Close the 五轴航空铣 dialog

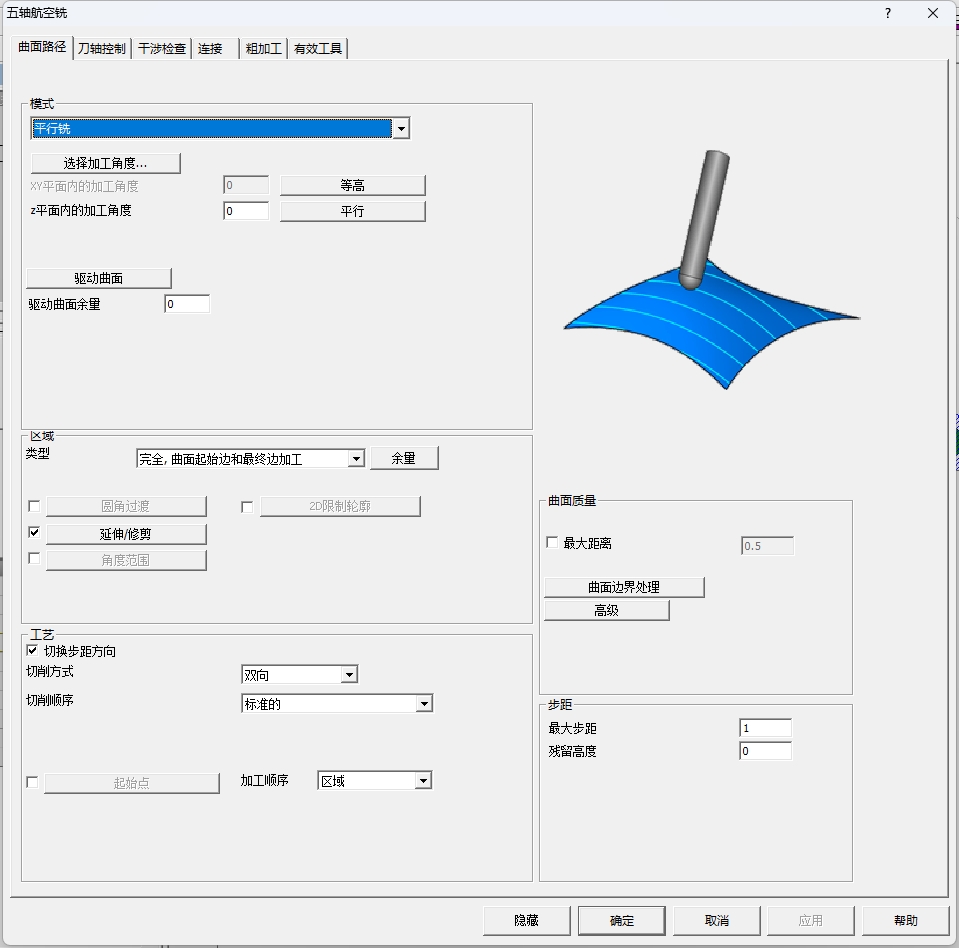point(933,13)
